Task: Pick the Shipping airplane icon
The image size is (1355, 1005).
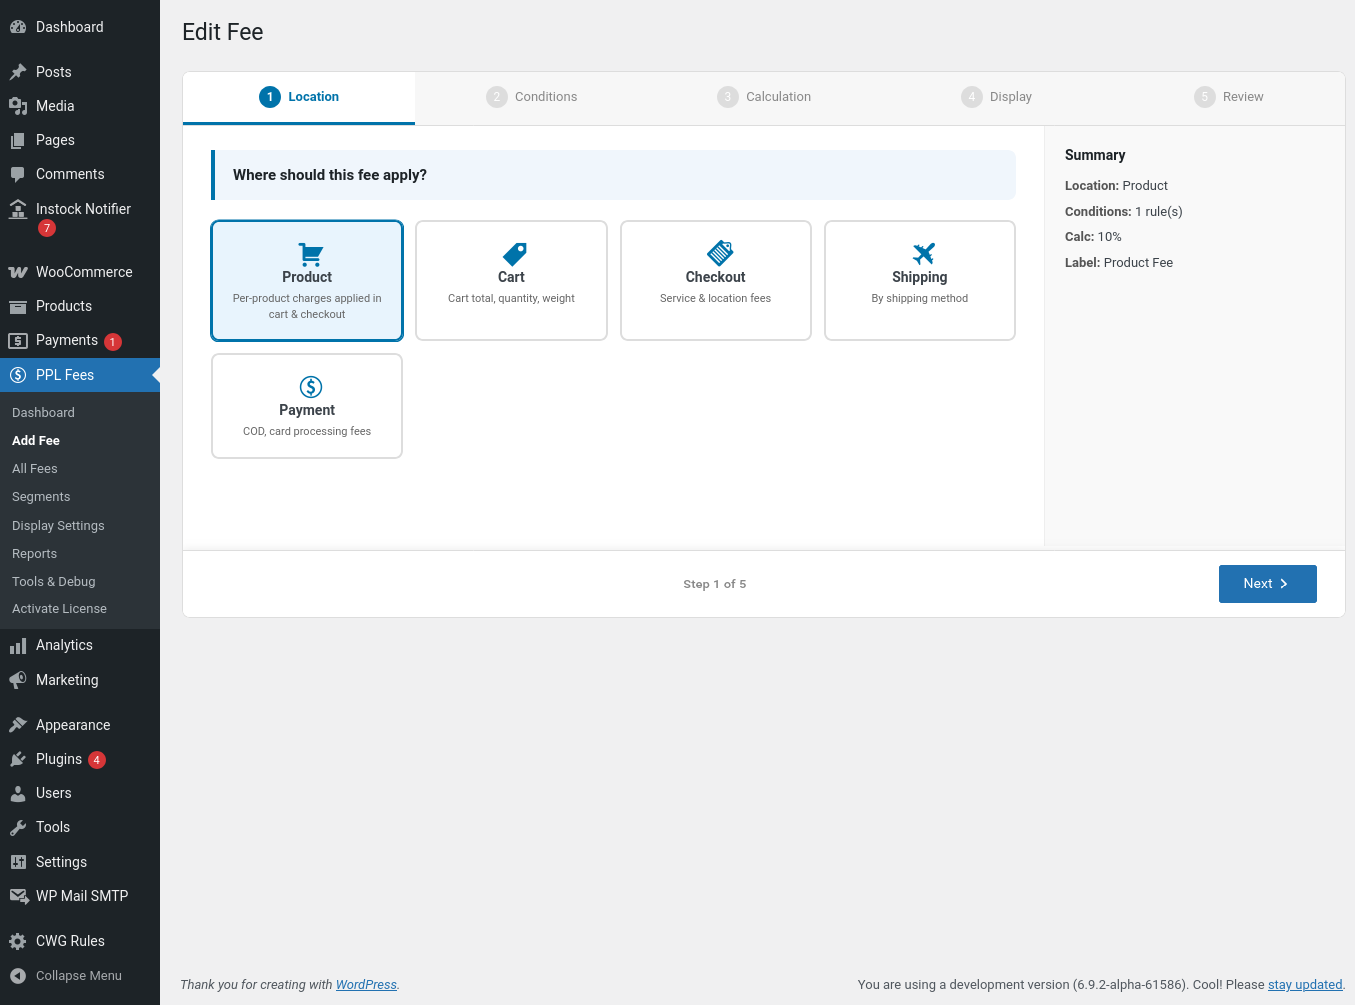Action: (x=923, y=254)
